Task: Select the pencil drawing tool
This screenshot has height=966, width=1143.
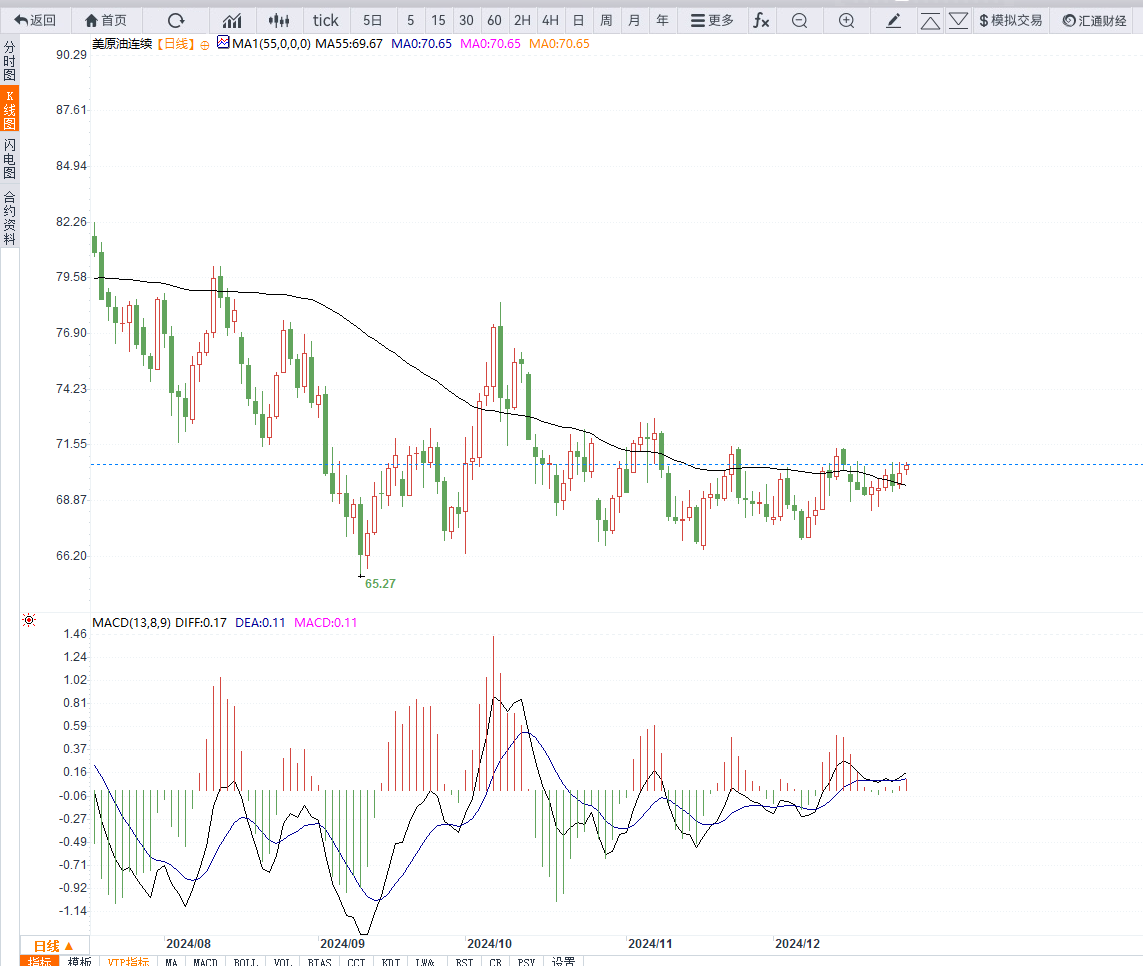Action: [x=894, y=20]
